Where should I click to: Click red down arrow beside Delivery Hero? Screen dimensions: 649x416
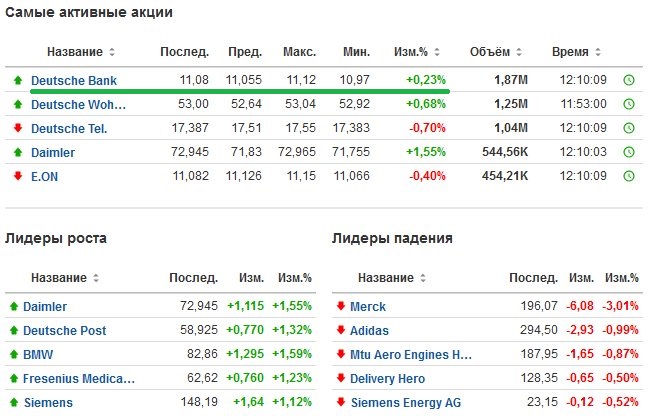click(x=341, y=378)
